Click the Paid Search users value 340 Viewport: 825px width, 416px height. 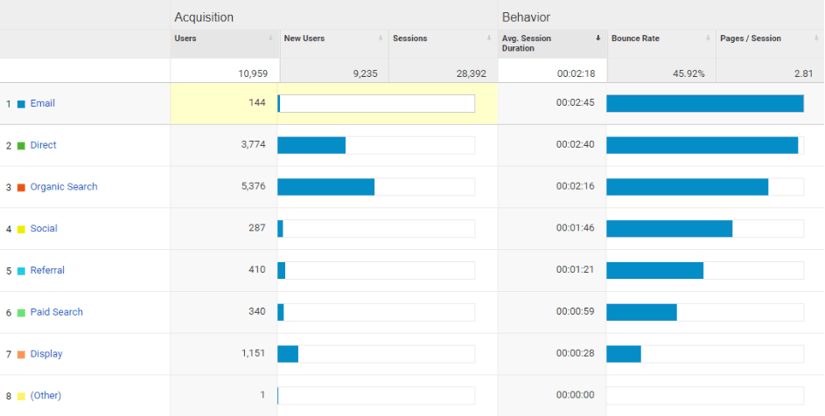pyautogui.click(x=257, y=311)
